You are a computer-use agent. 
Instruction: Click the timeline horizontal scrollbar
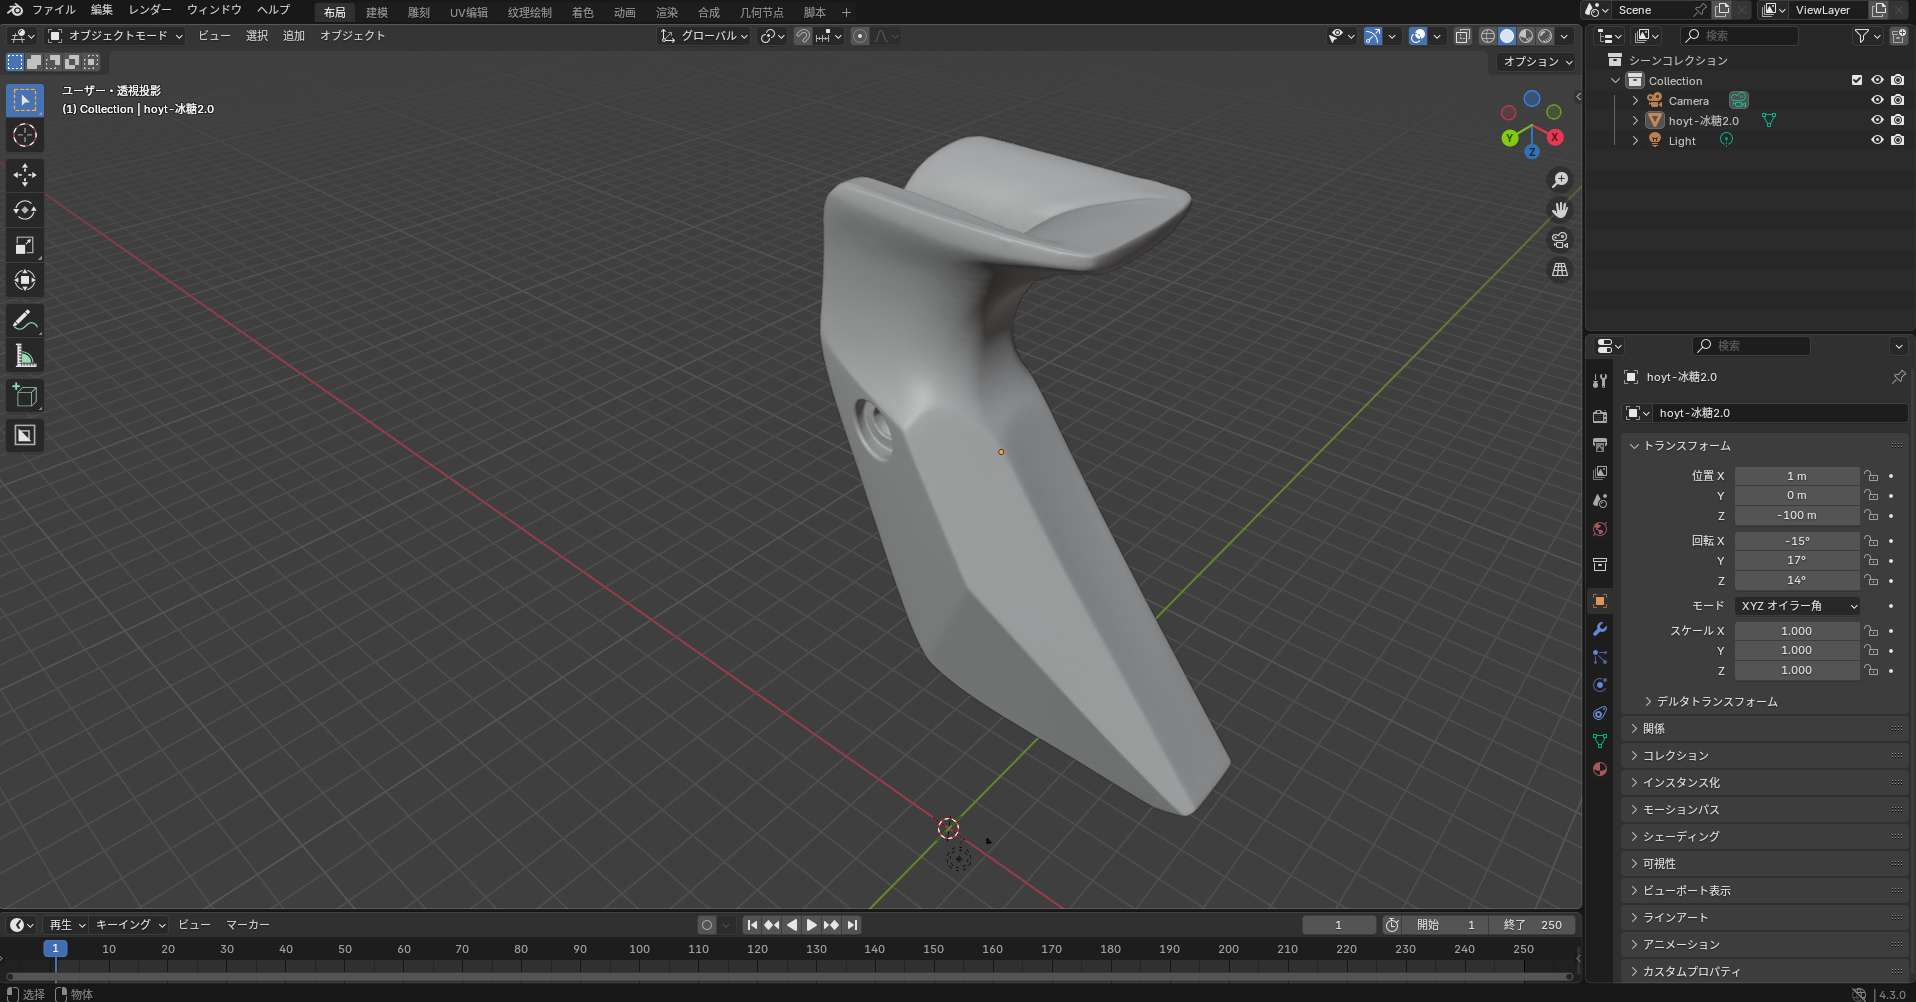click(x=789, y=976)
